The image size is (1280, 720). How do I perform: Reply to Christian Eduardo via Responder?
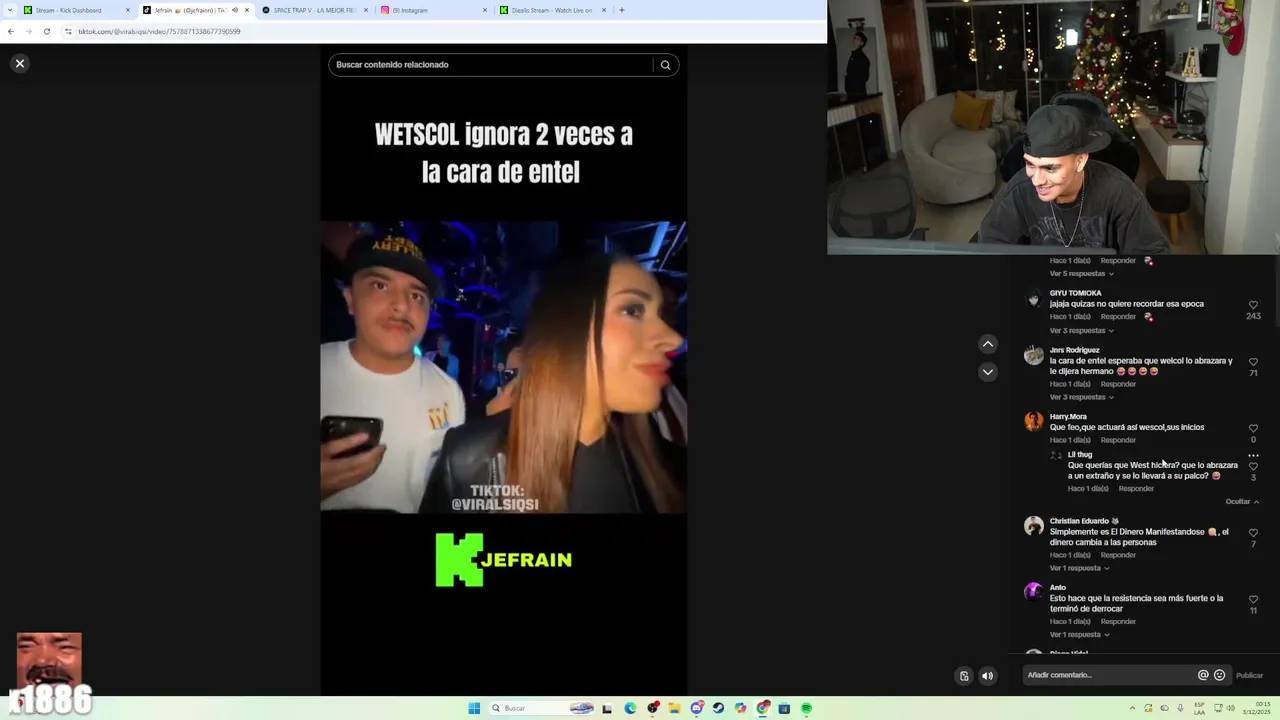coord(1118,555)
